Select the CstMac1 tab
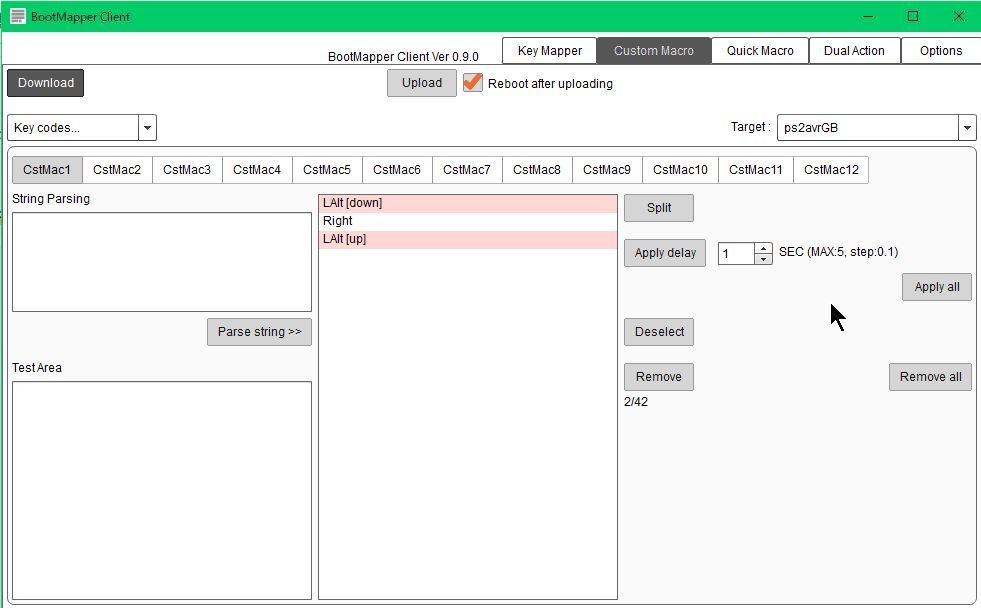981x608 pixels. (x=47, y=170)
